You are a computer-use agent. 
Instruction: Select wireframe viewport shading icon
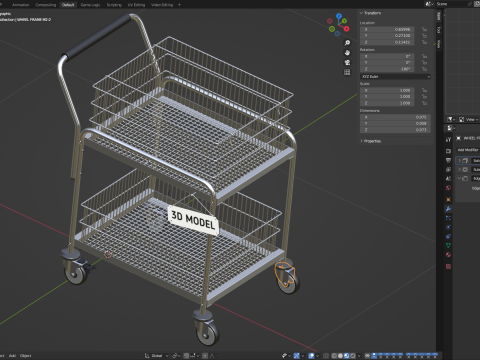pyautogui.click(x=334, y=356)
